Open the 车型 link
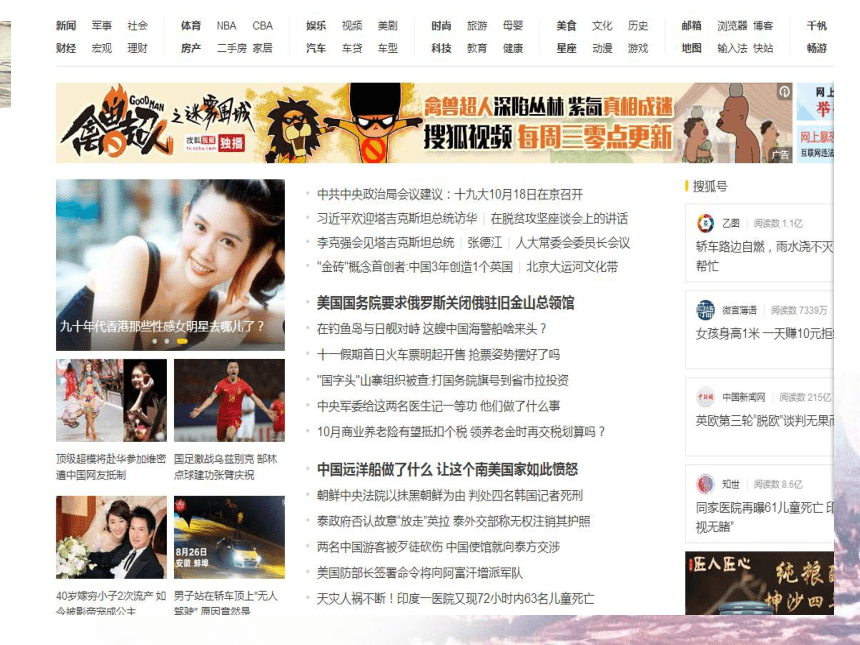The image size is (860, 645). [387, 48]
